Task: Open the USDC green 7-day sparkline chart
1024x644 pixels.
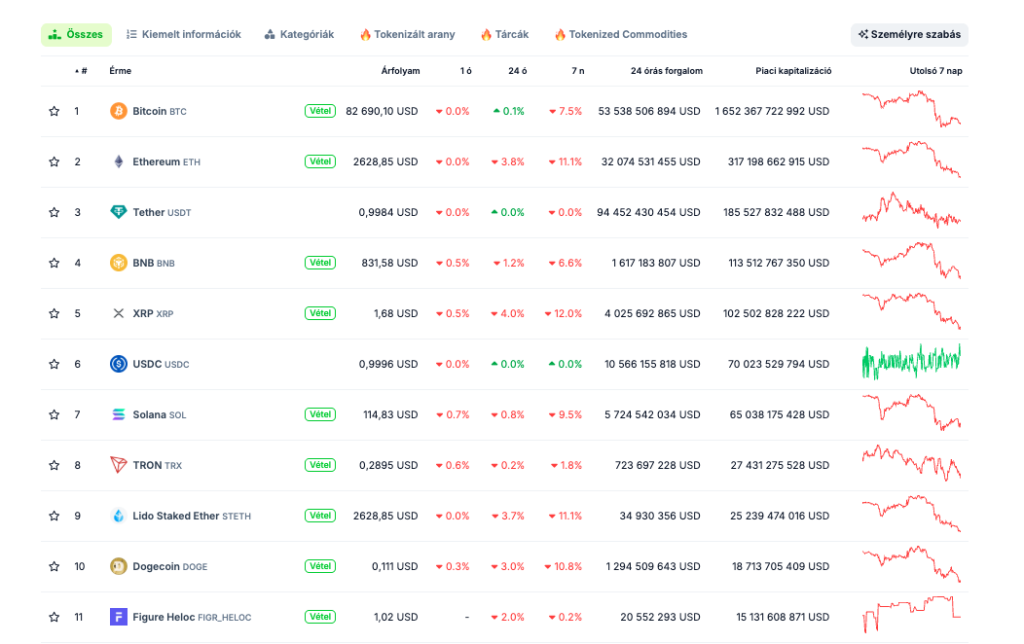Action: (x=911, y=363)
